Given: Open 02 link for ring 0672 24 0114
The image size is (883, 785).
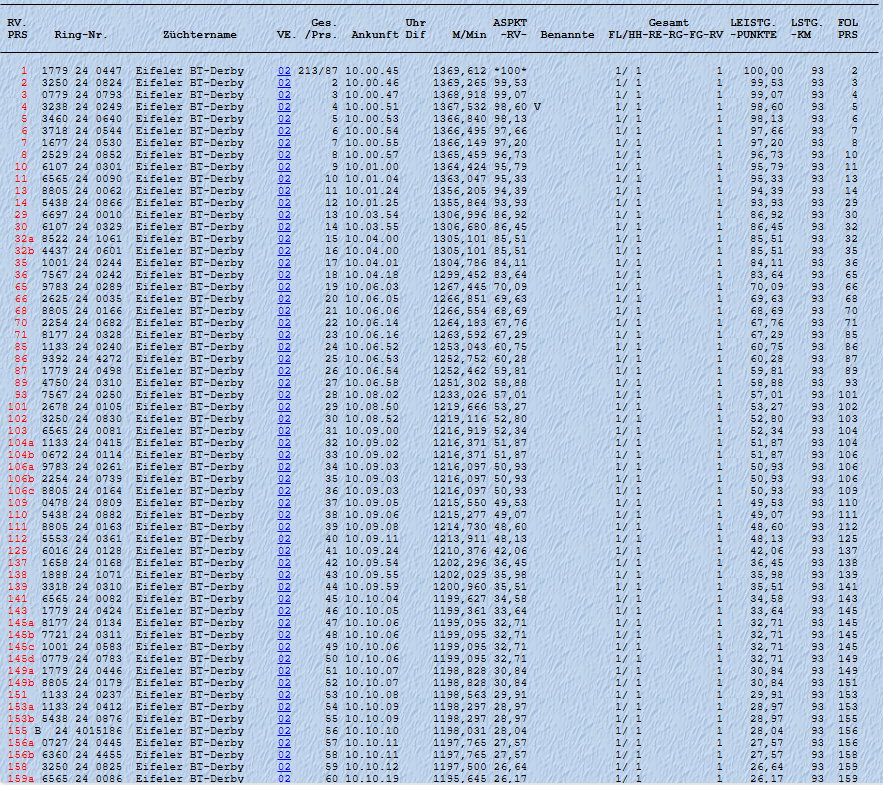Looking at the screenshot, I should [x=284, y=455].
